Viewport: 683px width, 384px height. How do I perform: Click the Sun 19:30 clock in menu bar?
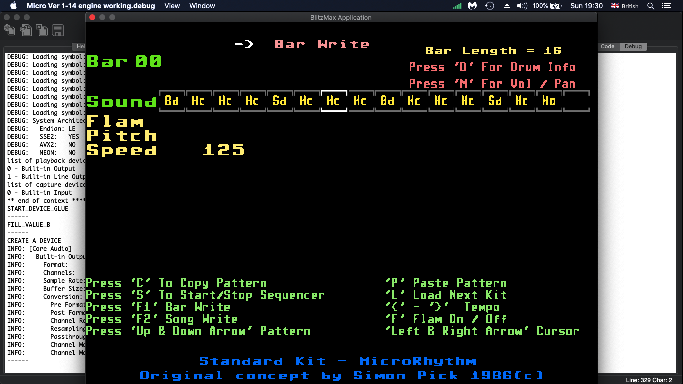(x=587, y=6)
